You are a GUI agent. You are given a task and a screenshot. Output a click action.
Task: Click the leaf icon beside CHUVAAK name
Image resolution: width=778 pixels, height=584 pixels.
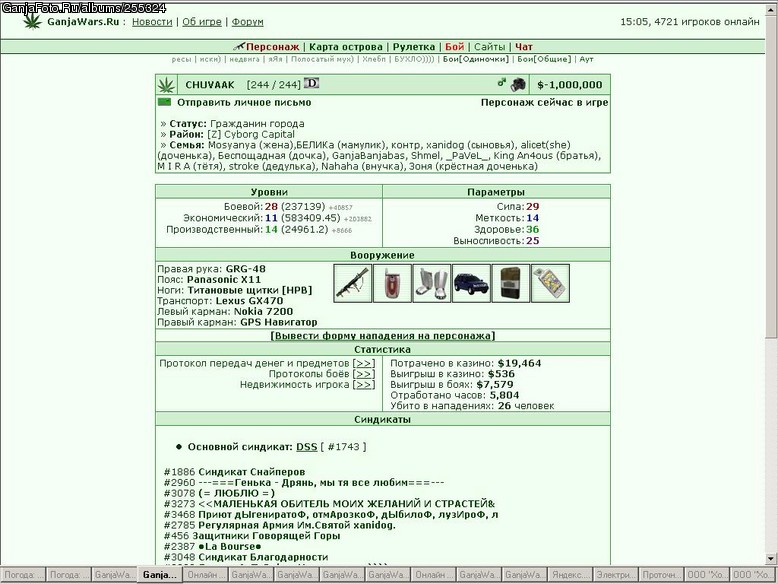tap(166, 85)
